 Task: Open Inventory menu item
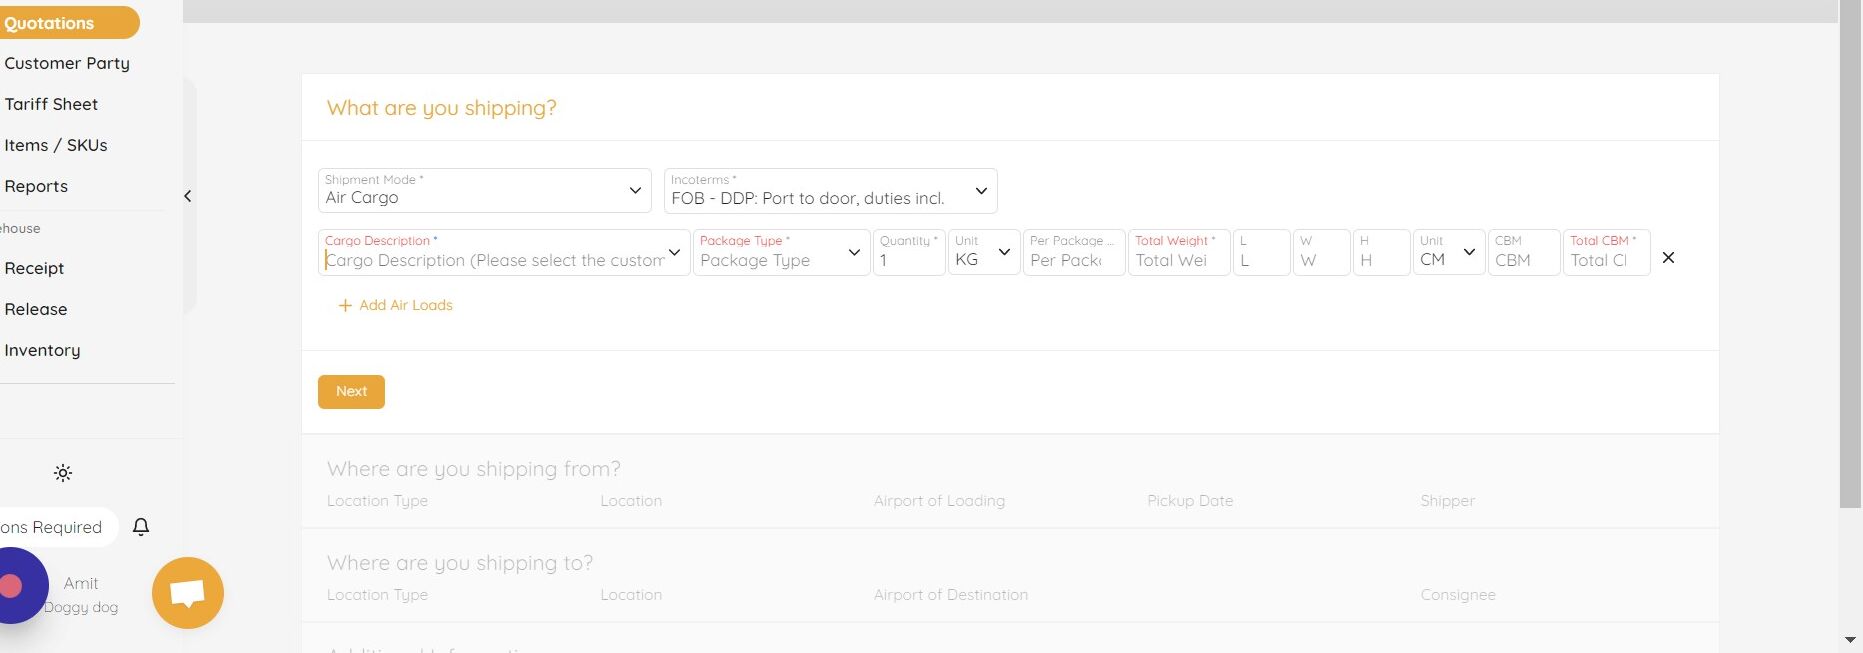[42, 350]
